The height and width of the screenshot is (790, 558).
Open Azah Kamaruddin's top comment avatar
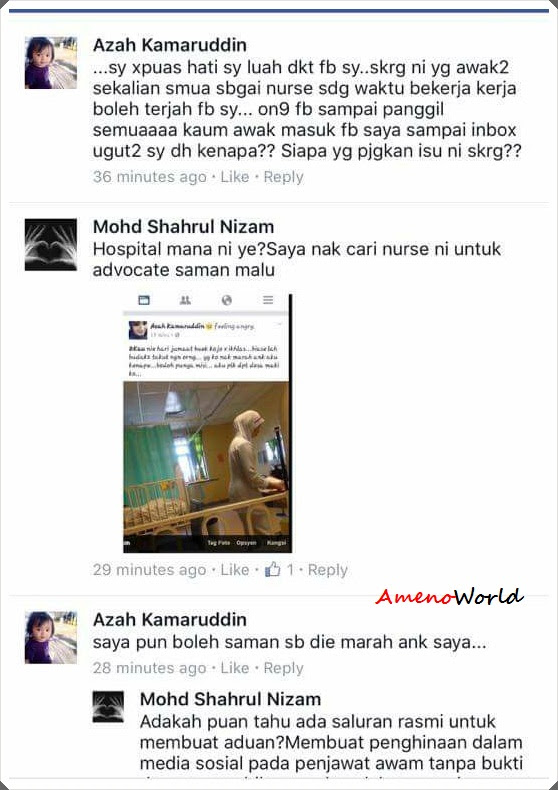(51, 63)
